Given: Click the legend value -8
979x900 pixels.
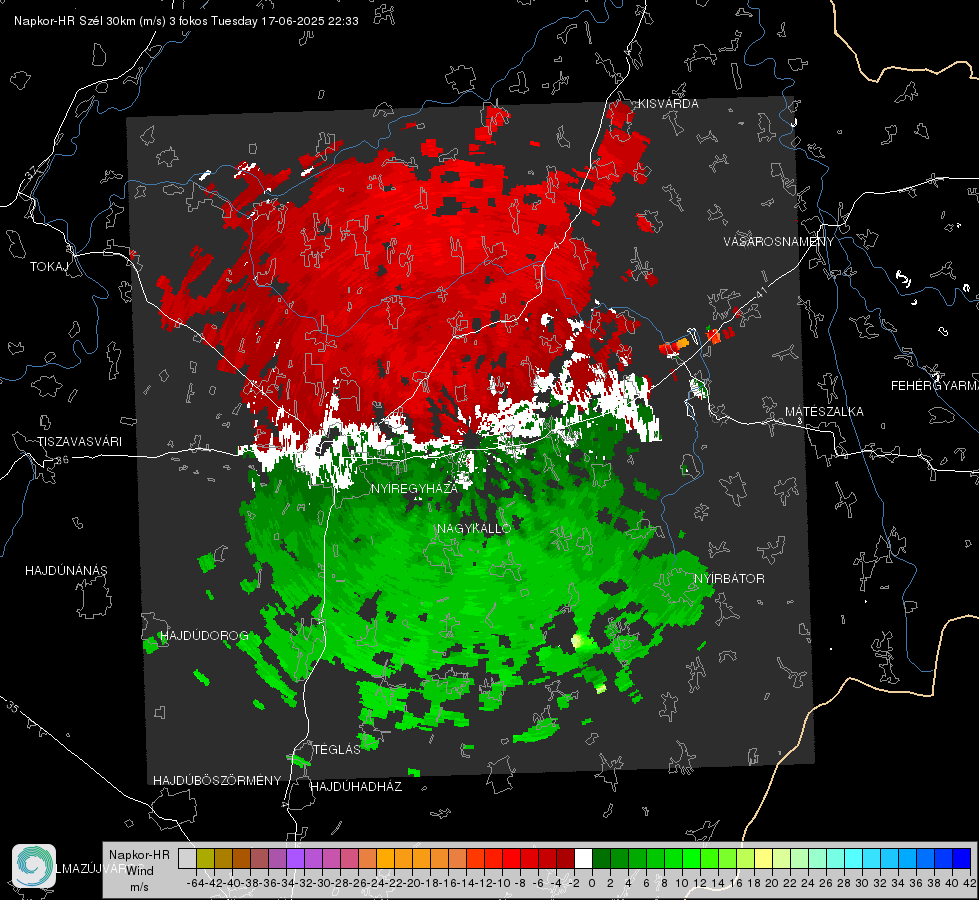Looking at the screenshot, I should point(520,883).
